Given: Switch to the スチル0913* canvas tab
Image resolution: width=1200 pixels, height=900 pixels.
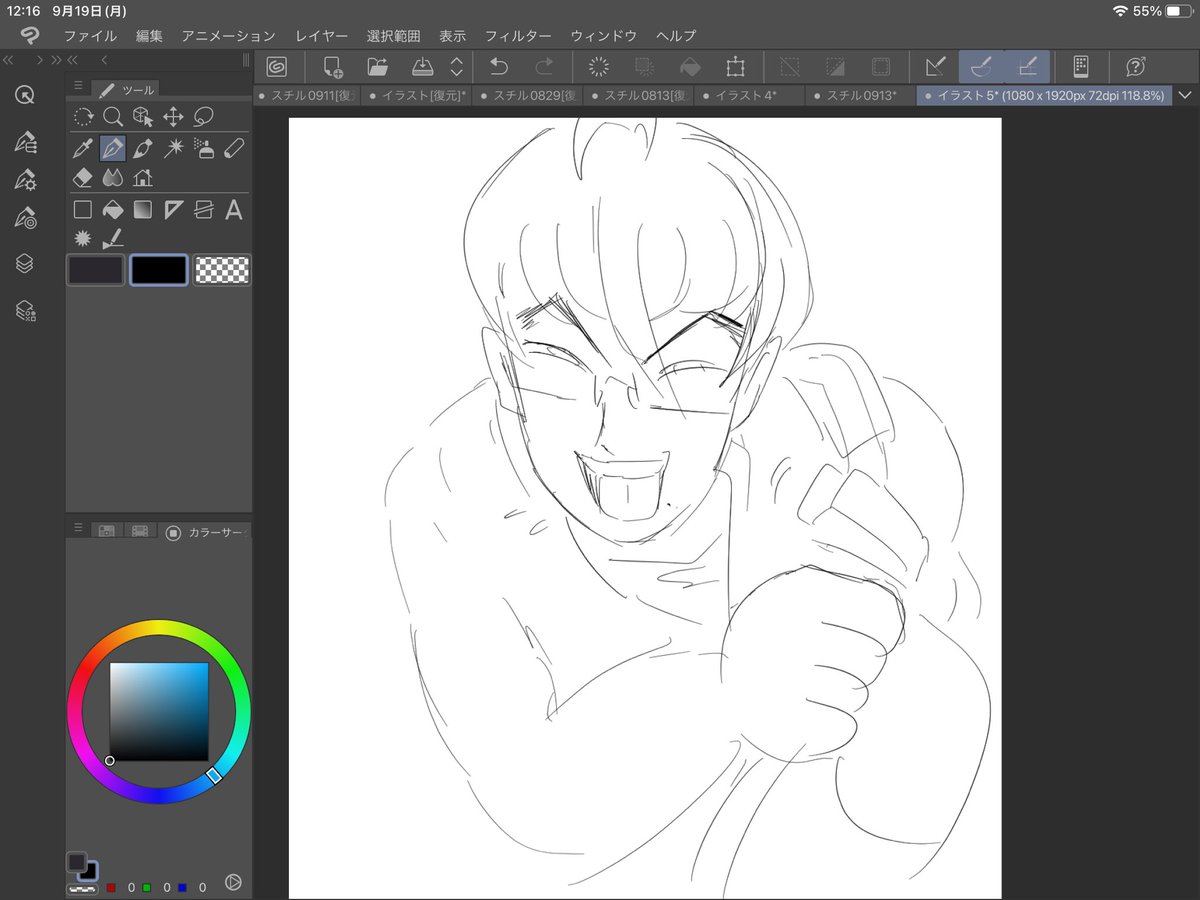Looking at the screenshot, I should pos(861,96).
